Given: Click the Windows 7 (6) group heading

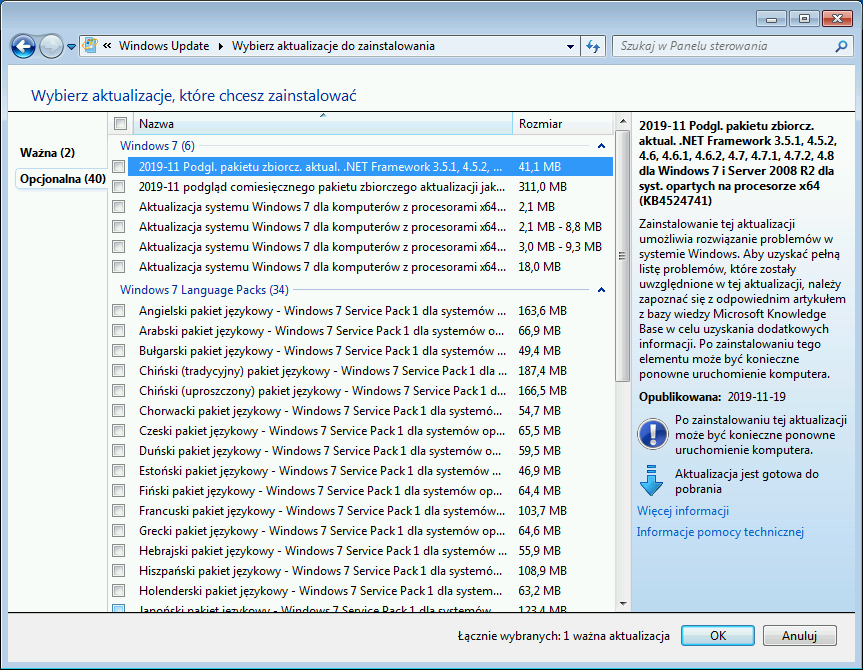Looking at the screenshot, I should pos(157,146).
